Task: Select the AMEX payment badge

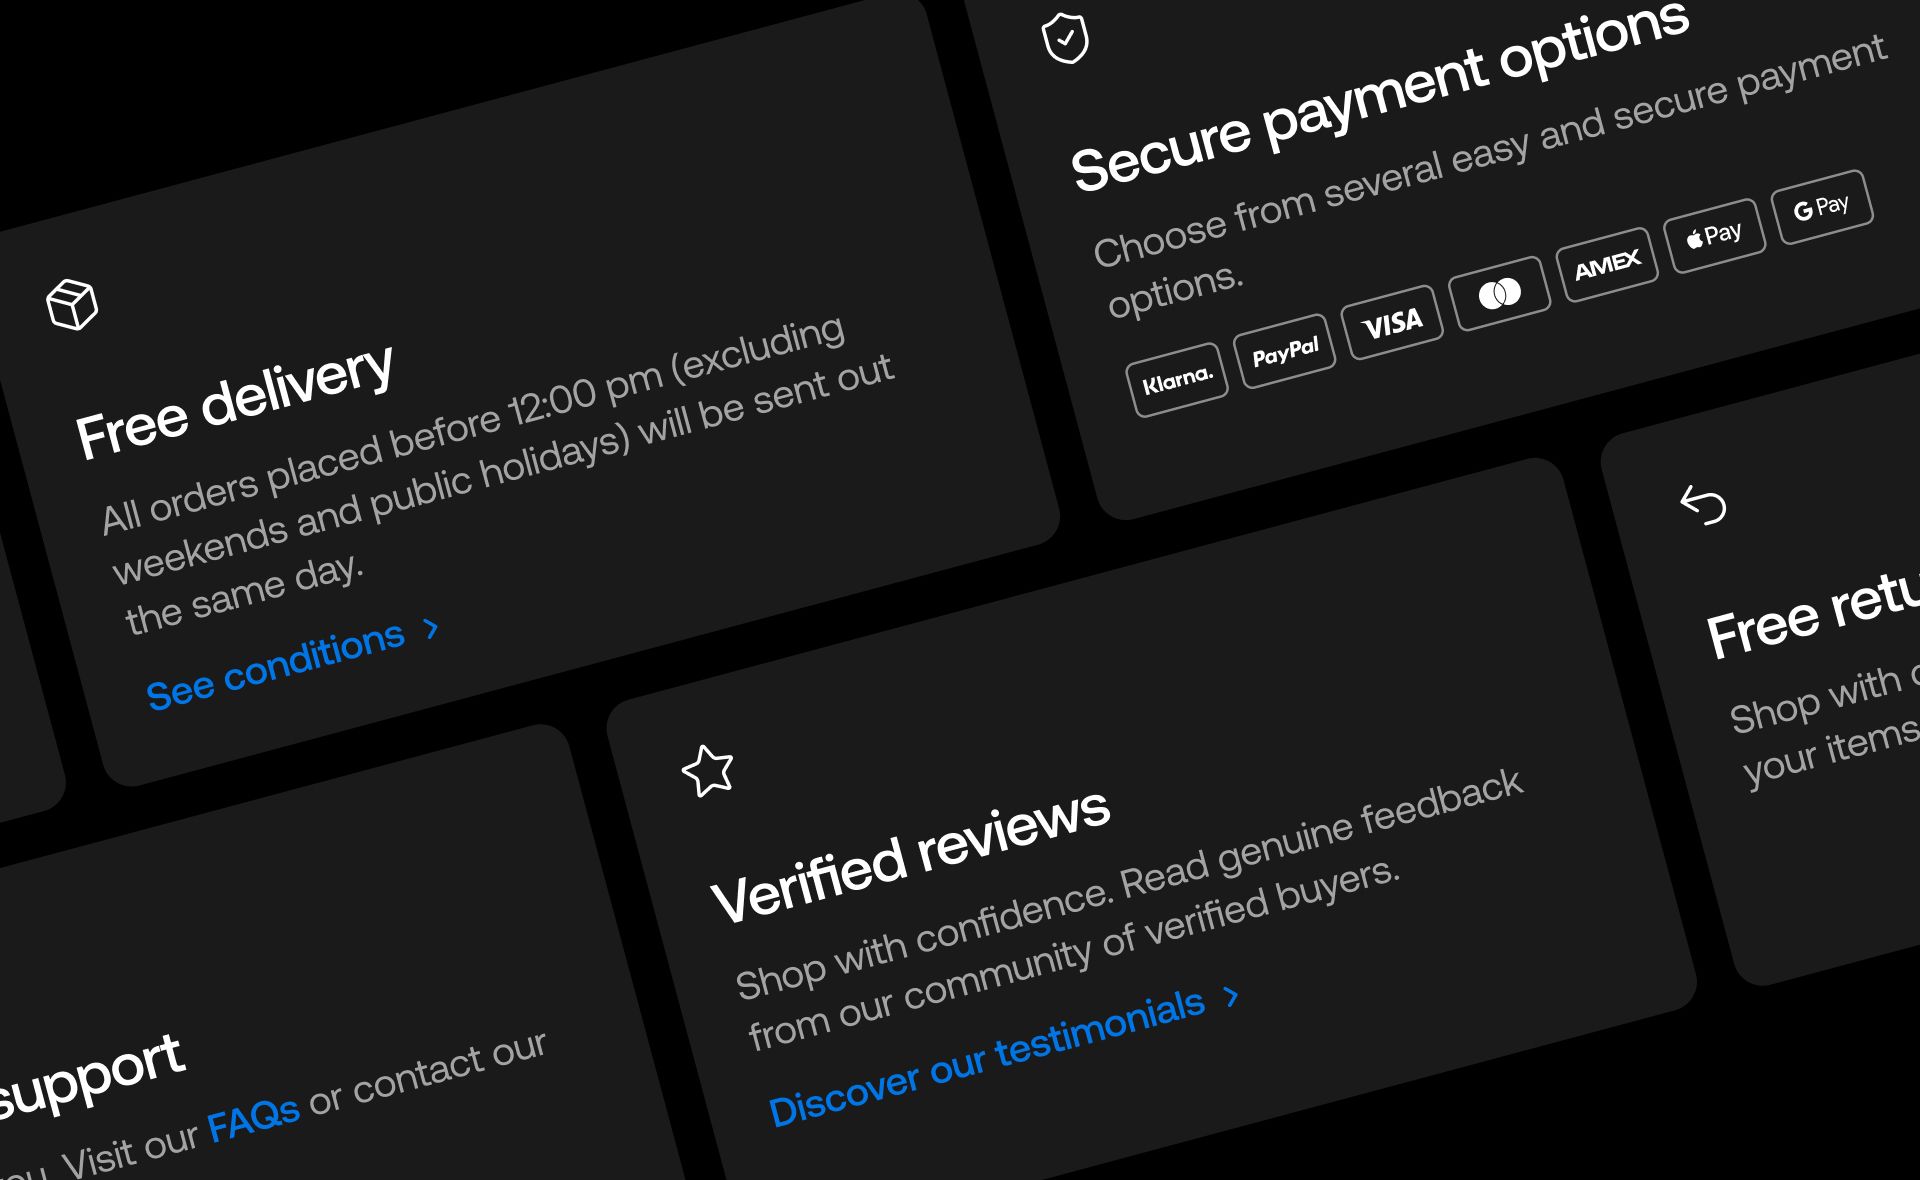Action: point(1608,266)
